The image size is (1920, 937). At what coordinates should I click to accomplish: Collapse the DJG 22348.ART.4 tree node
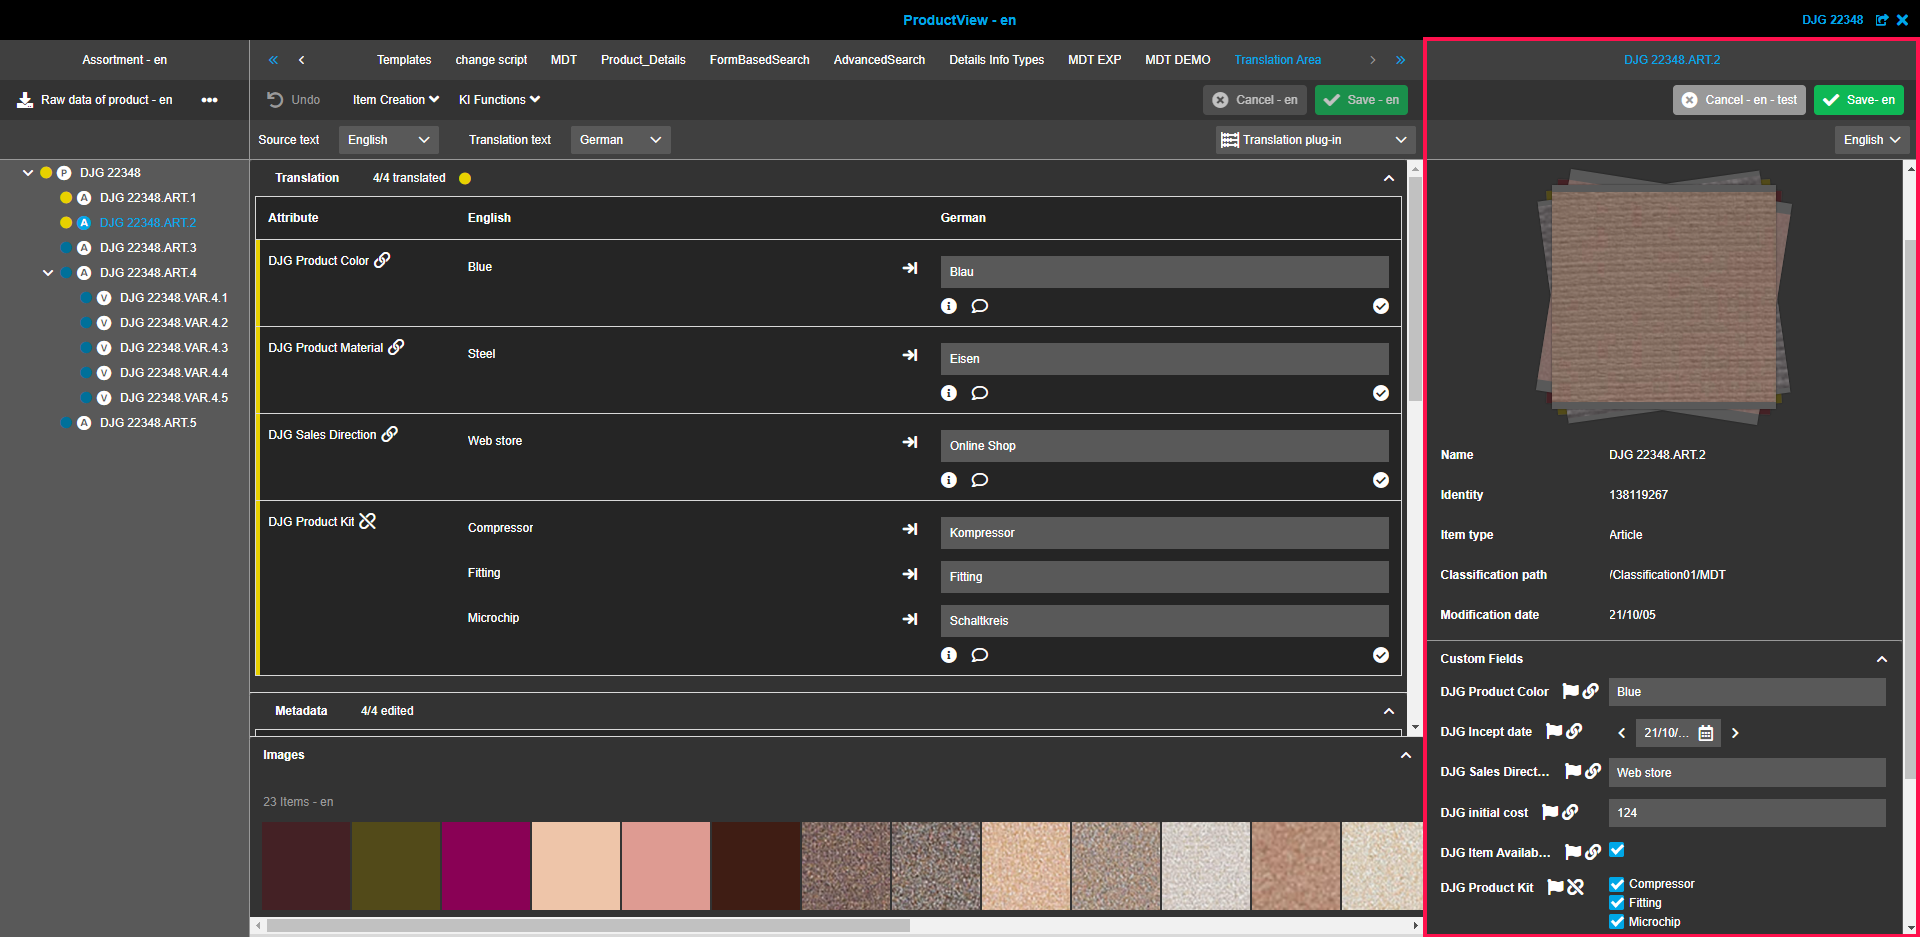48,273
